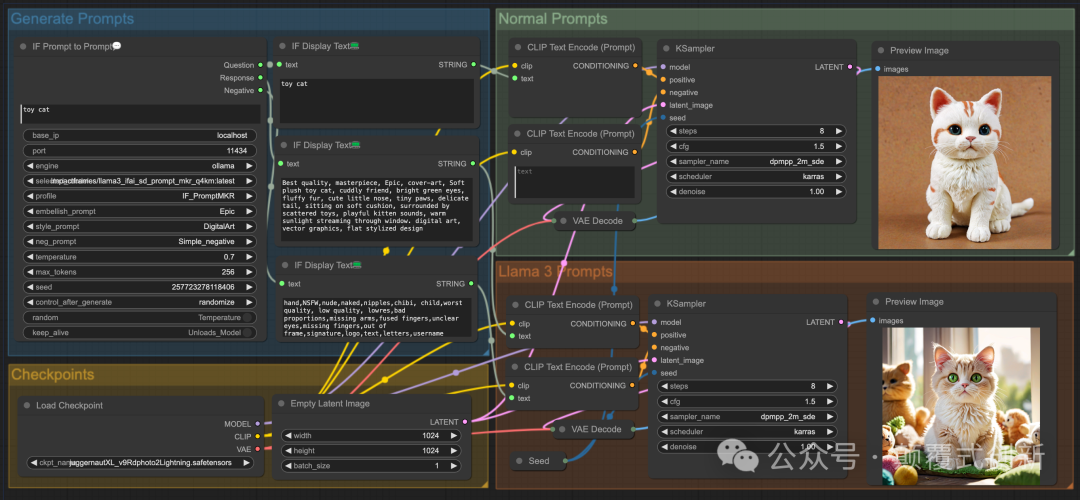The height and width of the screenshot is (500, 1080).
Task: Click the port field showing 11434
Action: 140,151
